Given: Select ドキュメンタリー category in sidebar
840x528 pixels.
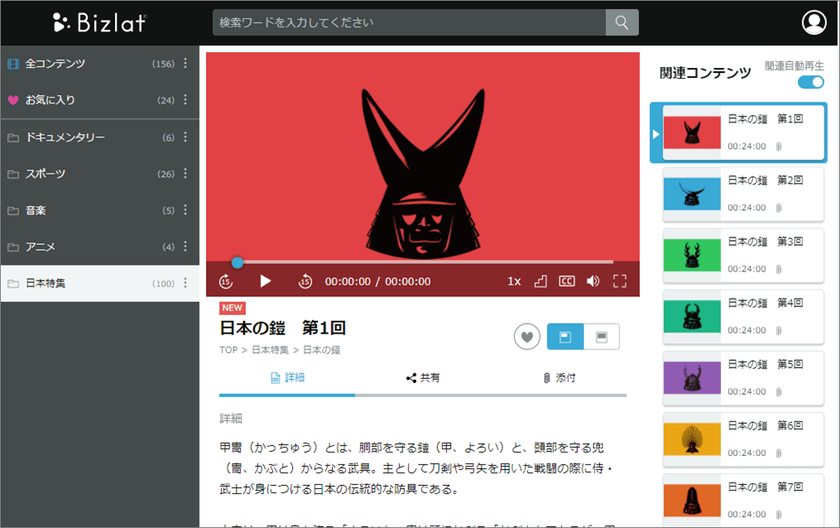Looking at the screenshot, I should pyautogui.click(x=65, y=137).
